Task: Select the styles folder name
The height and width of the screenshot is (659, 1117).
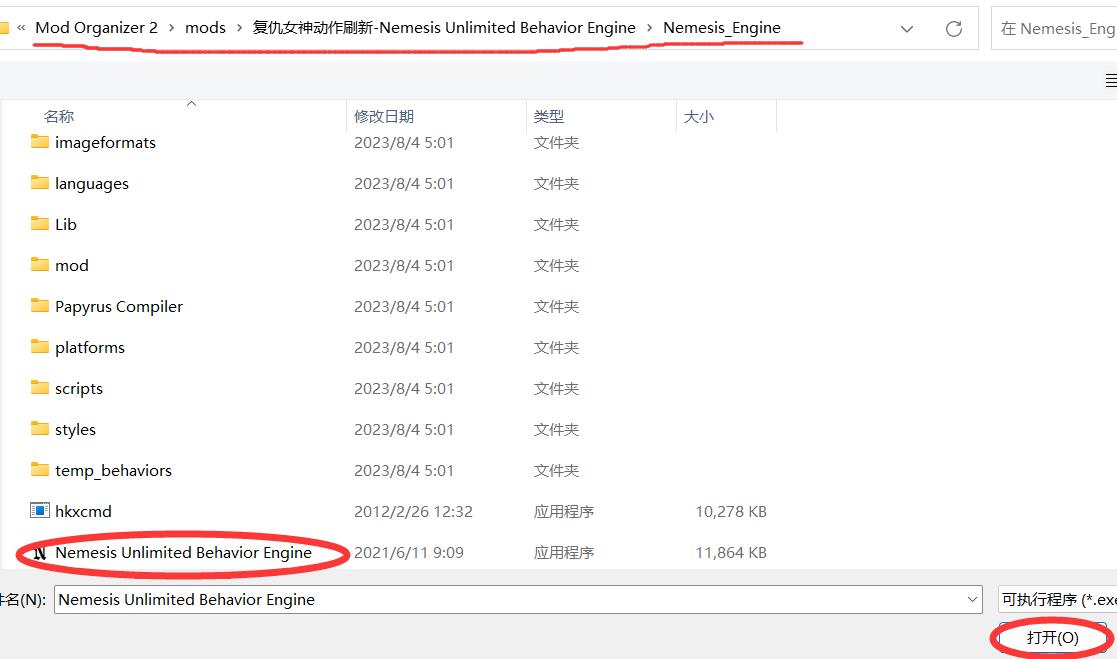Action: pyautogui.click(x=76, y=430)
